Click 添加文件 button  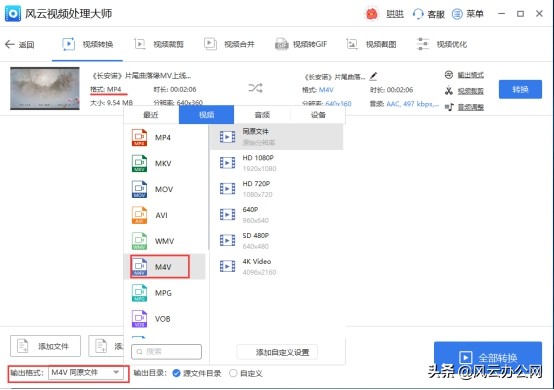(45, 346)
